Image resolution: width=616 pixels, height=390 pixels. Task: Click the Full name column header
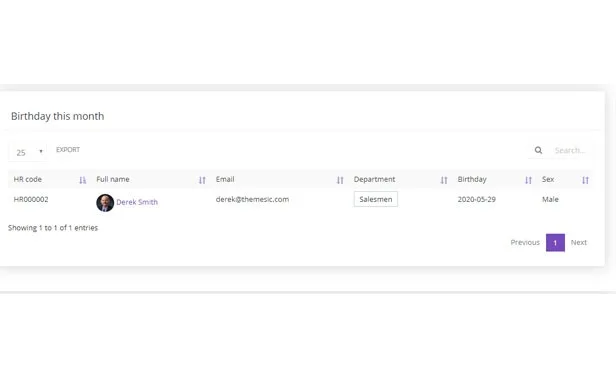pyautogui.click(x=113, y=179)
